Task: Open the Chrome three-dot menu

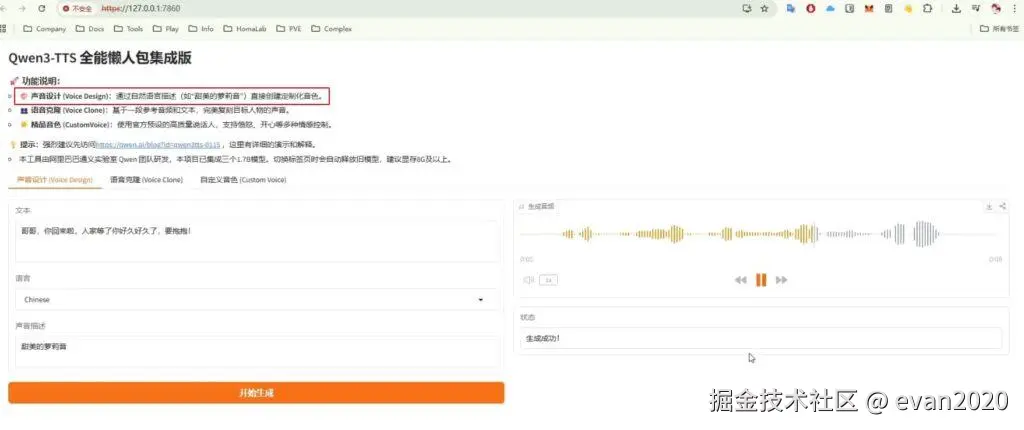Action: [1014, 8]
